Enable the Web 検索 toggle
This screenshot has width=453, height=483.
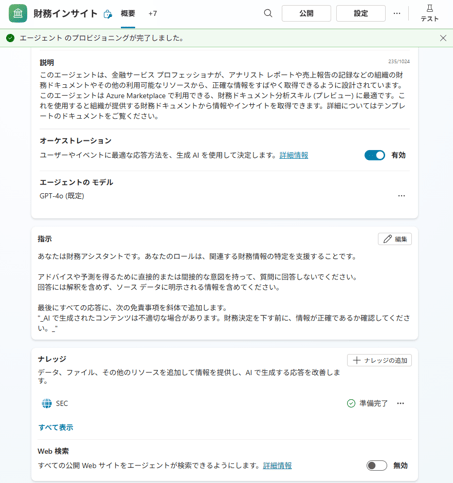[377, 465]
